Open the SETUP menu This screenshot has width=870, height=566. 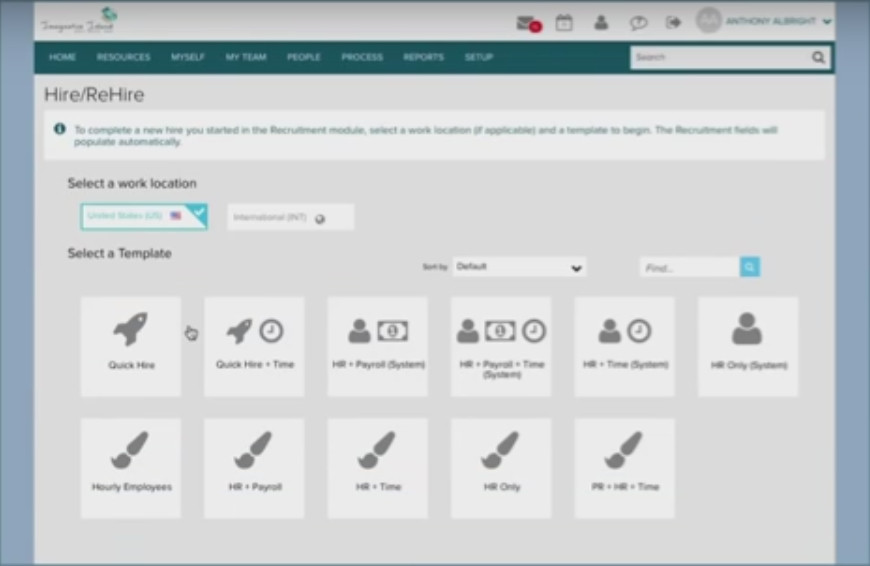pos(479,57)
